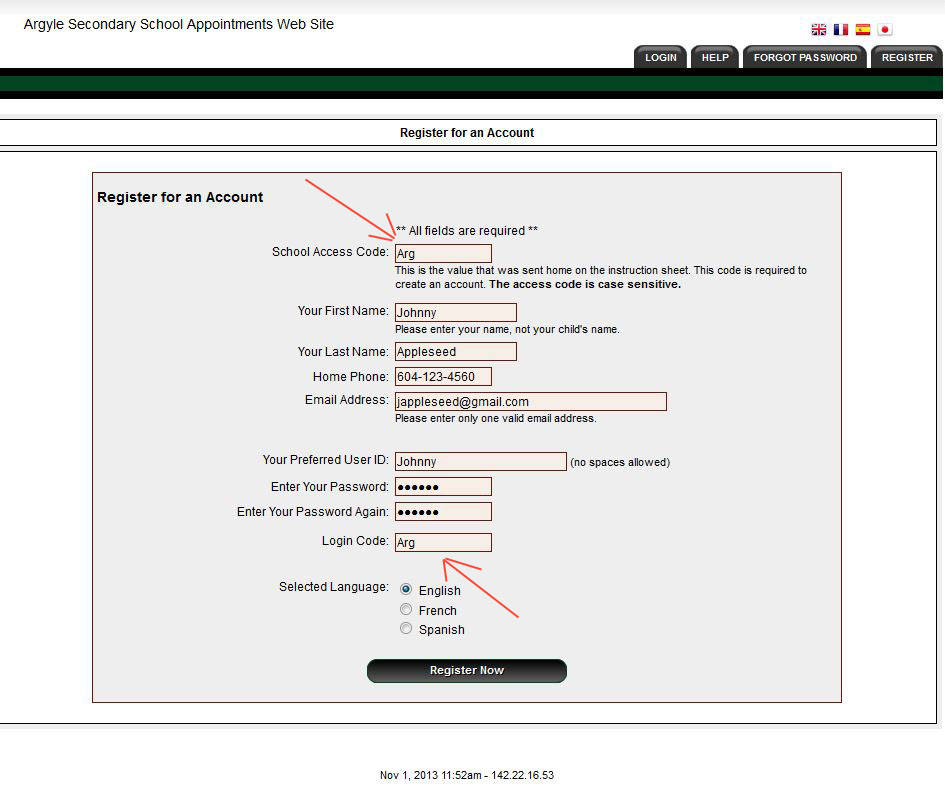This screenshot has height=800, width=945.
Task: Select the Home Phone input box
Action: 443,377
